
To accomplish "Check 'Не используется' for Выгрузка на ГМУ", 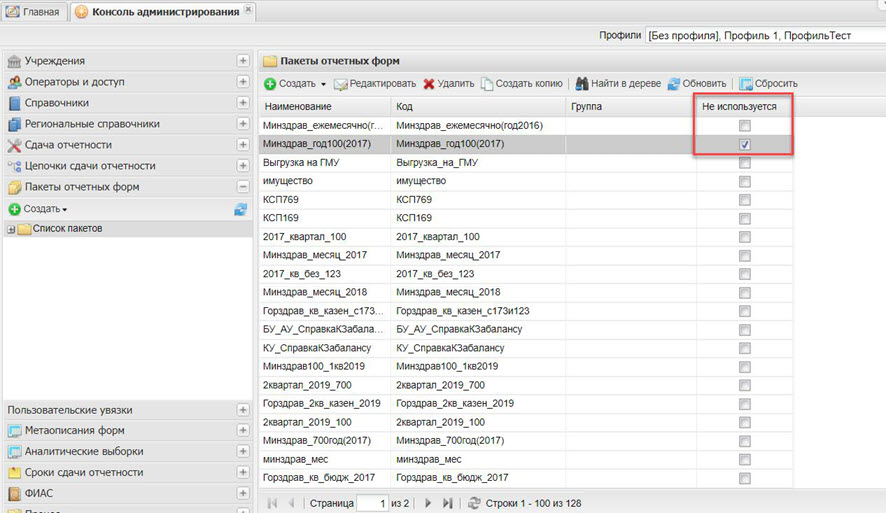I will coord(745,163).
